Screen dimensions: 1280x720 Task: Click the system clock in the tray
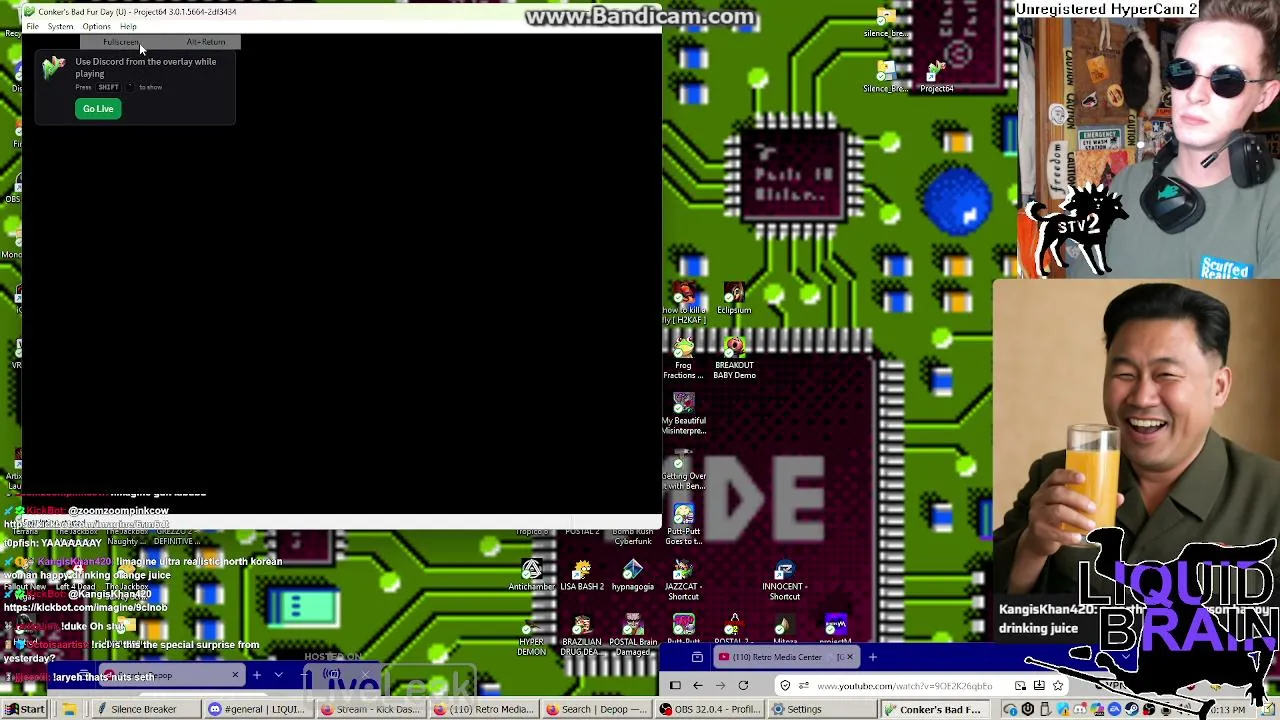(x=1227, y=710)
